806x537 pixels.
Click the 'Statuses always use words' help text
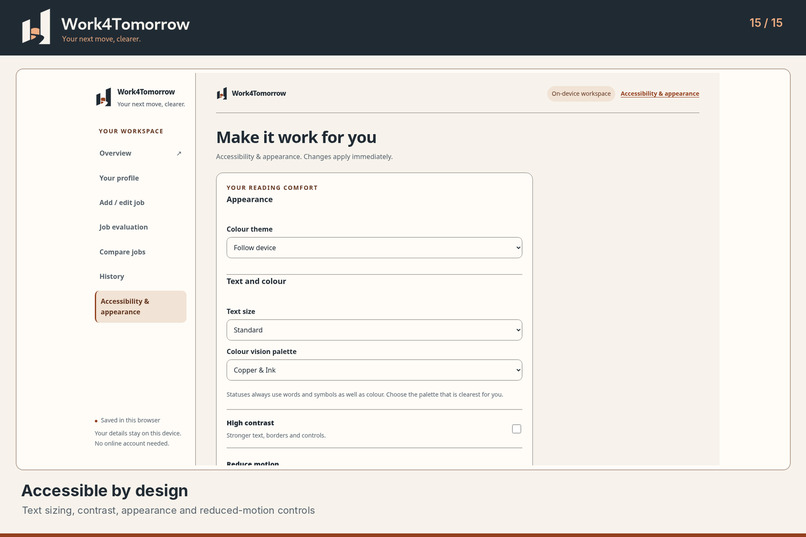point(365,395)
